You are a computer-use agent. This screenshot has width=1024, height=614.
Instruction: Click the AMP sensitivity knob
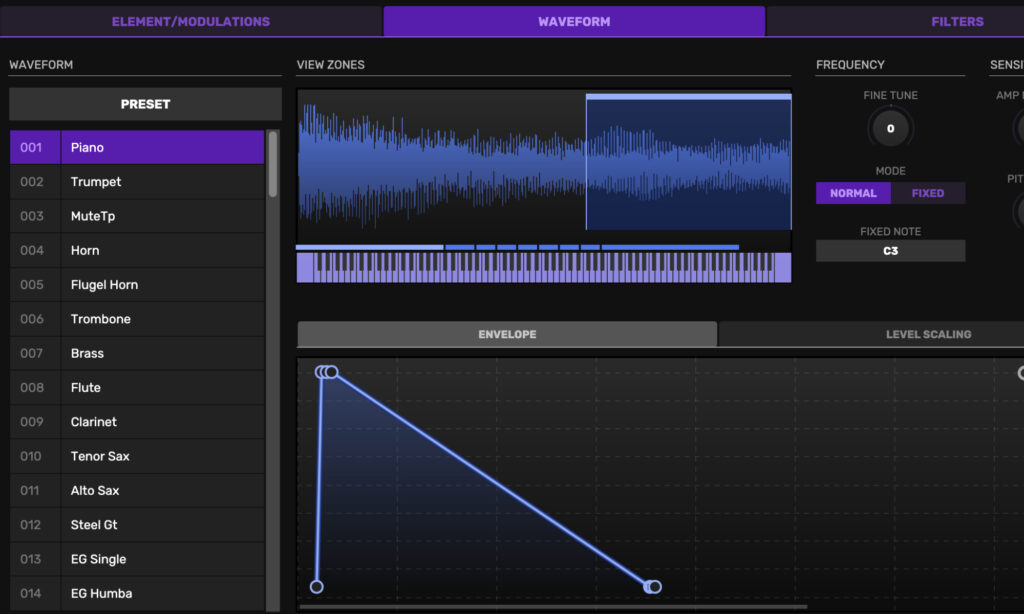pyautogui.click(x=1018, y=128)
